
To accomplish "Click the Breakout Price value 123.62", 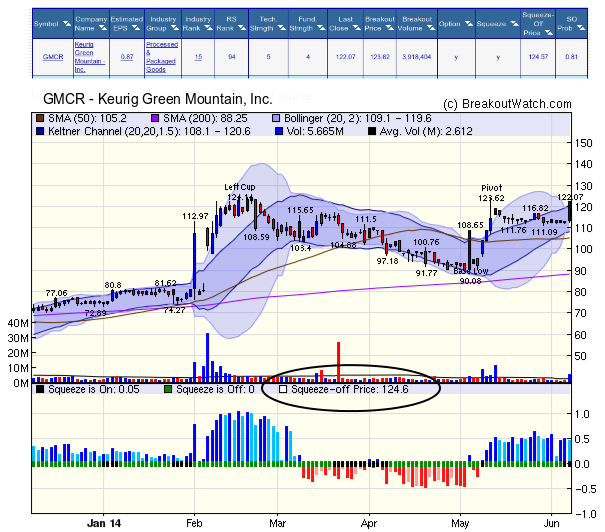I will tap(380, 57).
